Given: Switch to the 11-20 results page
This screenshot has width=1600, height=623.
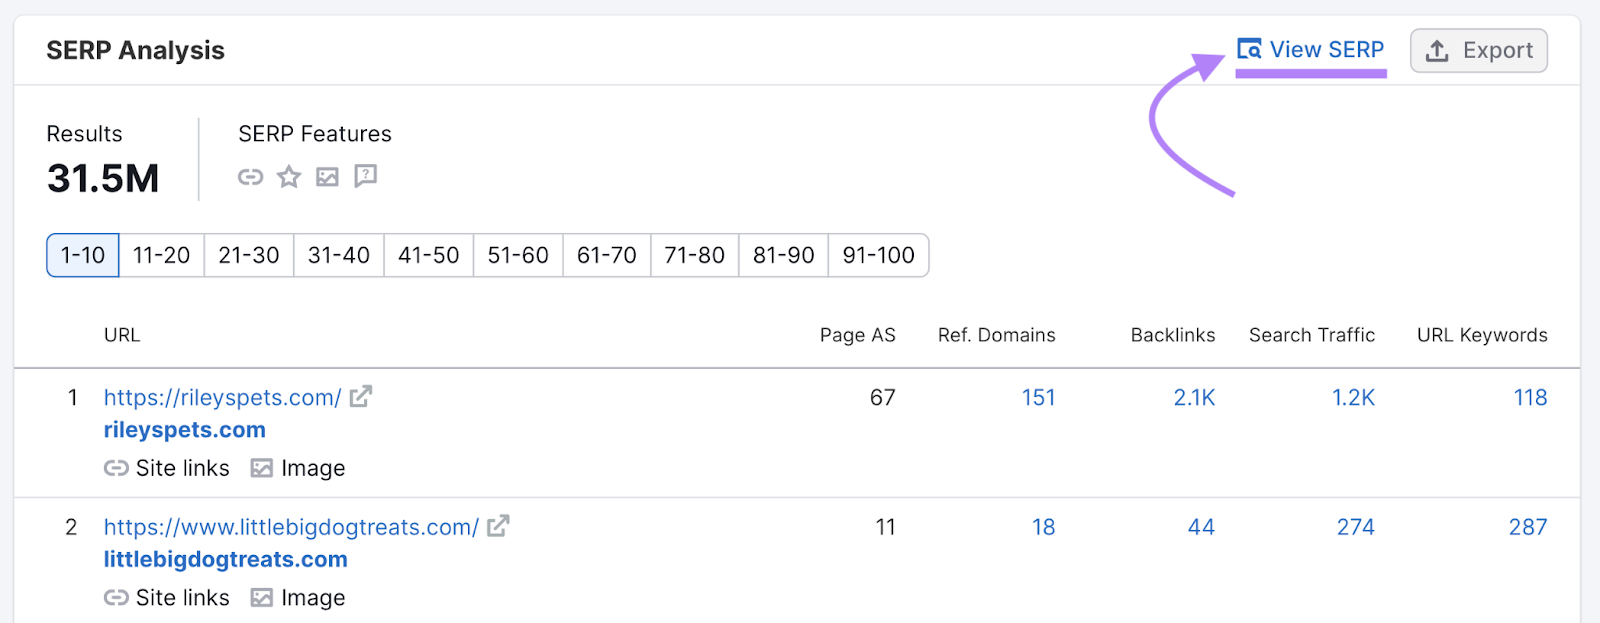Looking at the screenshot, I should click(x=160, y=255).
